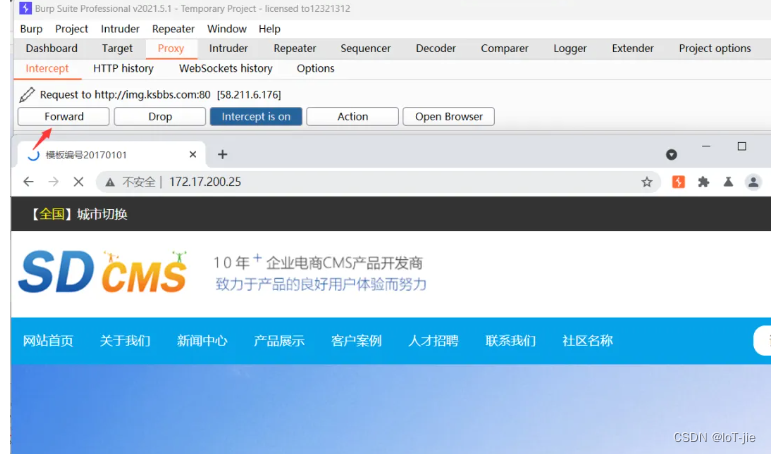Open the WebSockets history sub-tab

click(x=226, y=68)
